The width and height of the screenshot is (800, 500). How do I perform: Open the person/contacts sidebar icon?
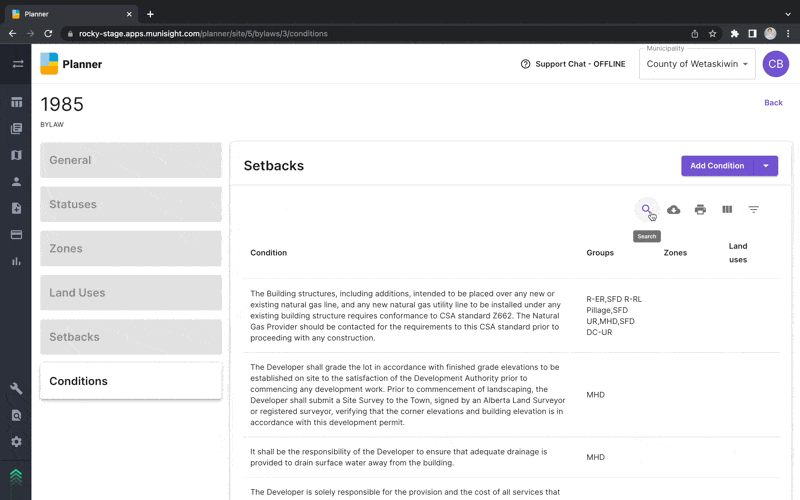16,182
